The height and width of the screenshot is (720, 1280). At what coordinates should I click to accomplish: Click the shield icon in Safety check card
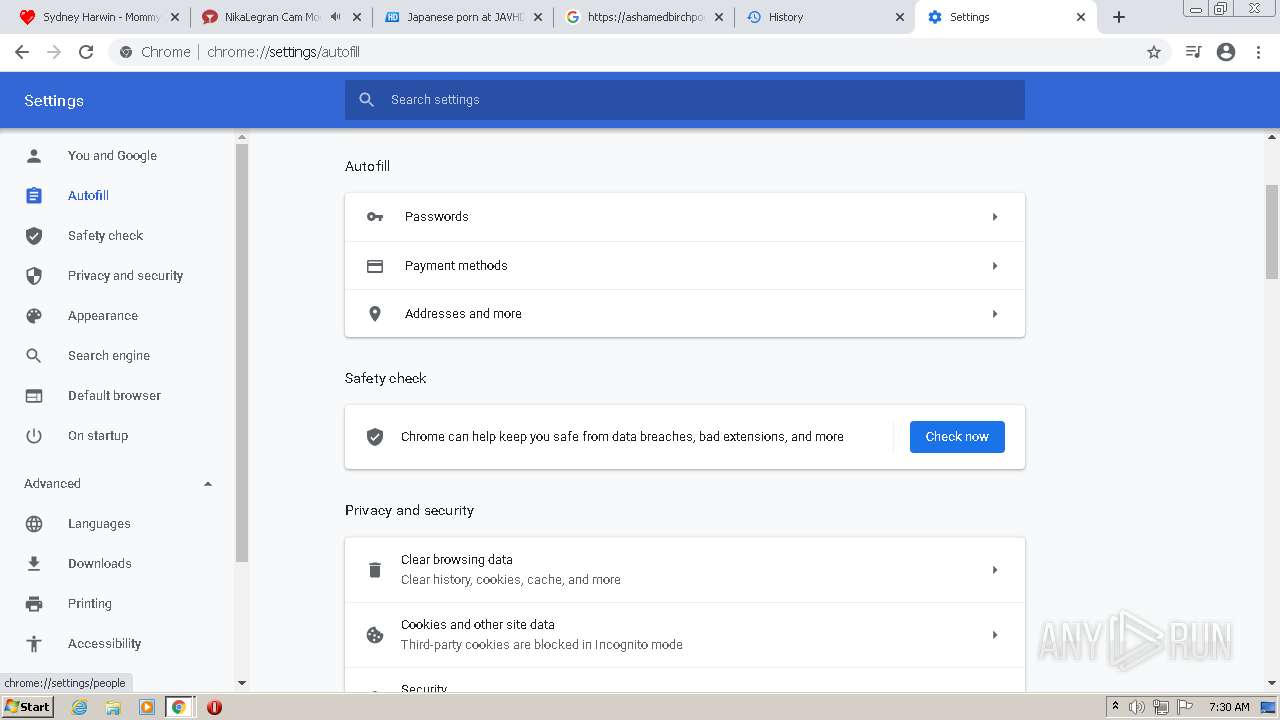click(x=375, y=437)
